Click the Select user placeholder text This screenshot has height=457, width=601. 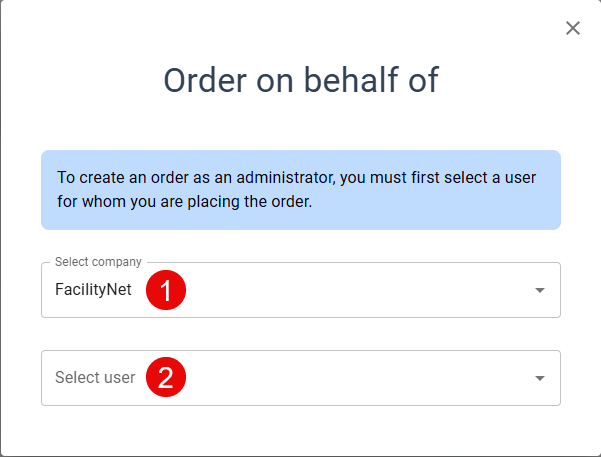95,377
